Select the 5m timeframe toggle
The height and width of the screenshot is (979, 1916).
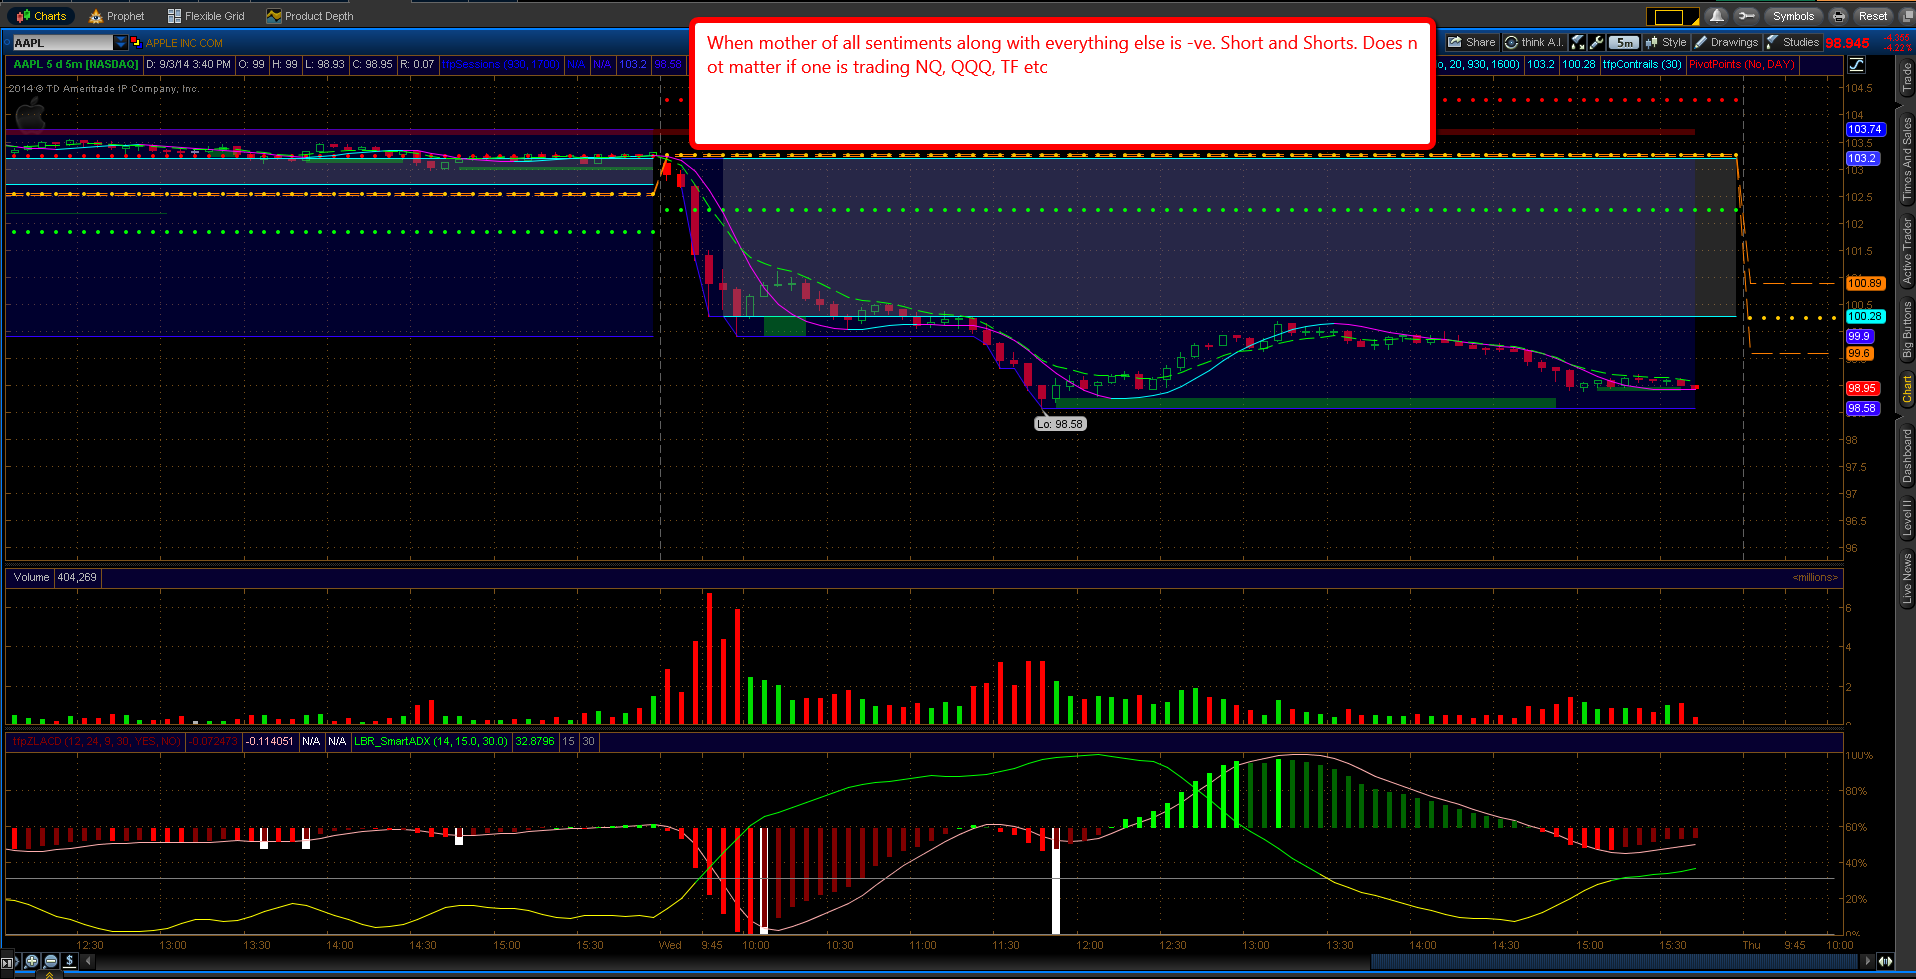pyautogui.click(x=1625, y=42)
